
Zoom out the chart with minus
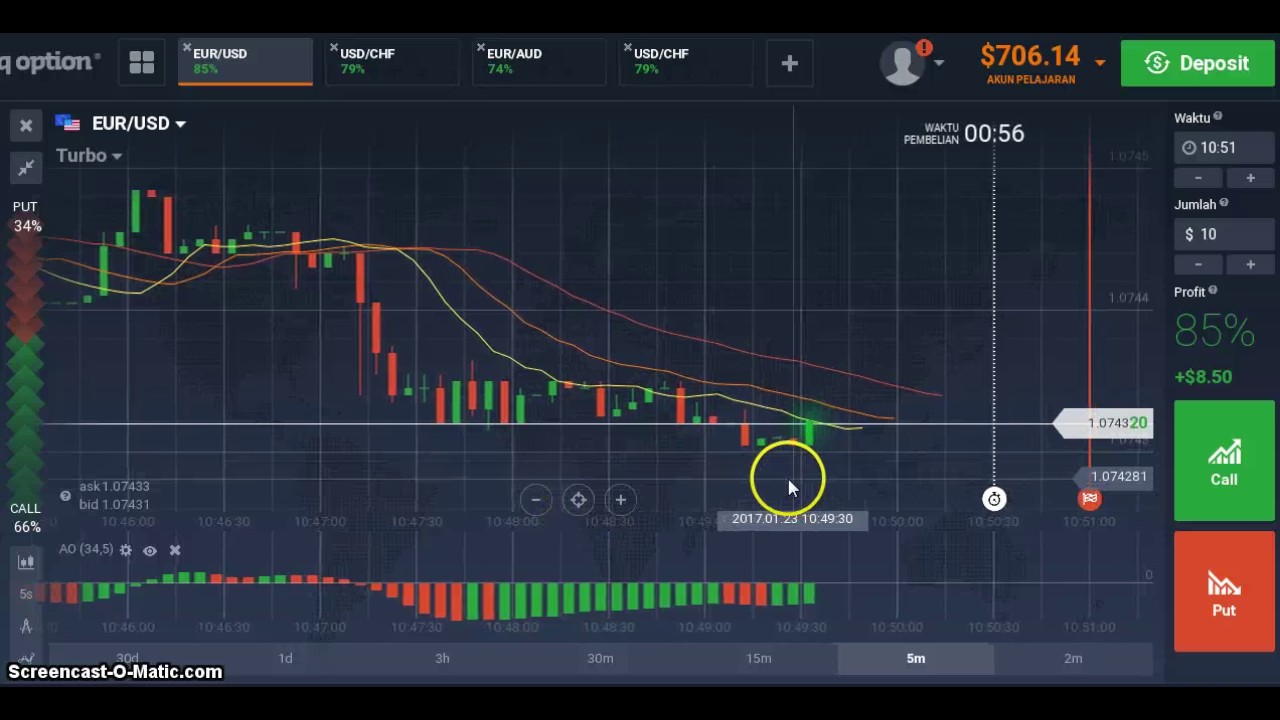click(x=536, y=499)
